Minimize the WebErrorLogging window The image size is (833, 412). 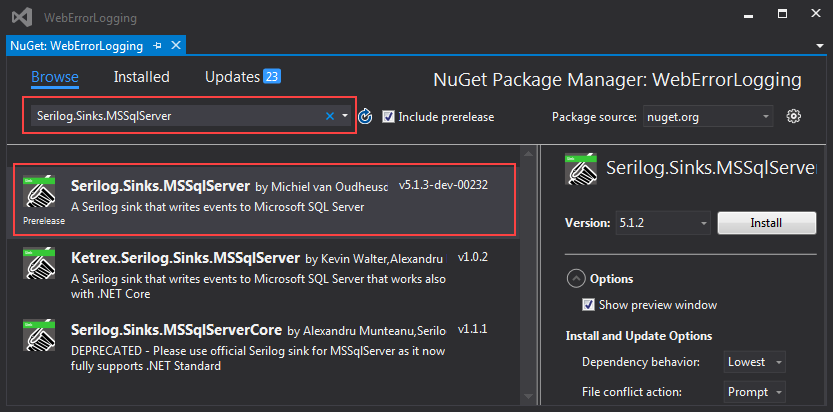coord(749,15)
